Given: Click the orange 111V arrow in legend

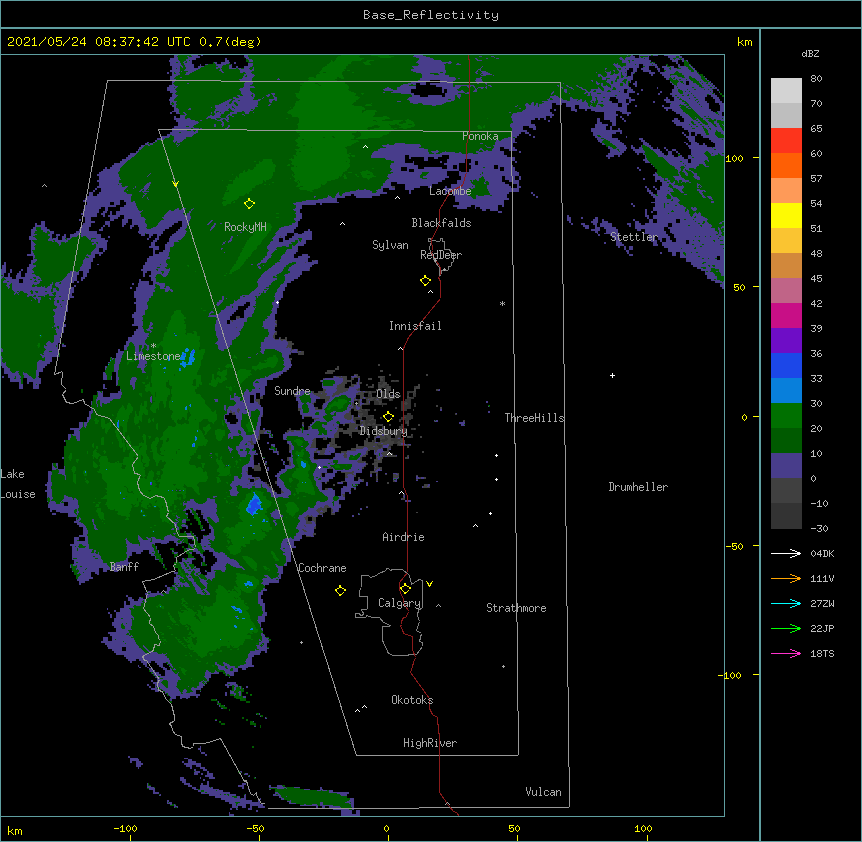Looking at the screenshot, I should 786,578.
